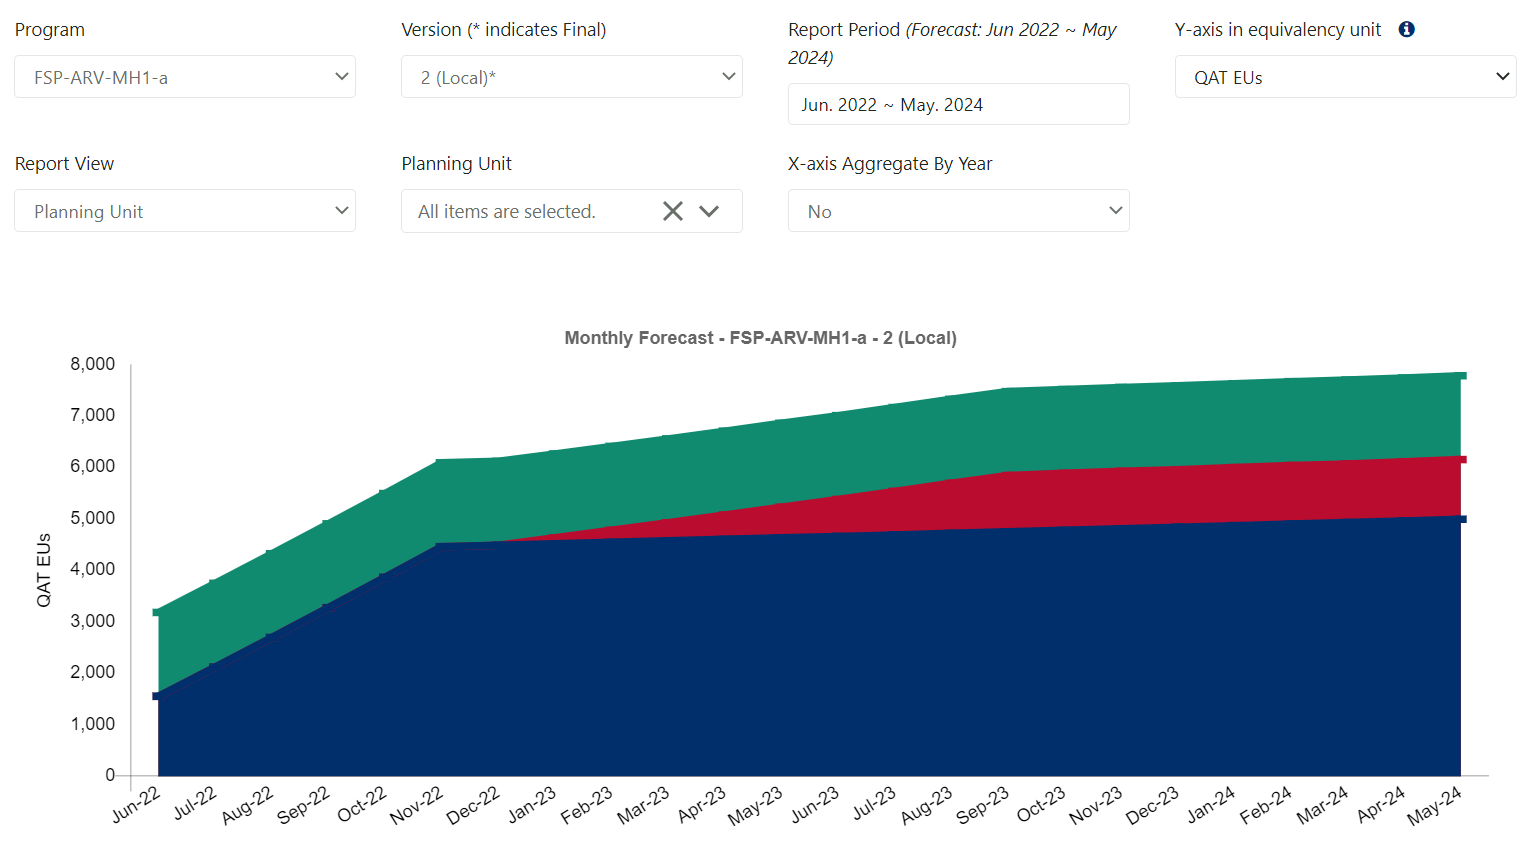Screen dimensions: 1526x841
Task: Click the chart title Monthly Forecast - FSP-ARV-MH1-a
Action: (x=760, y=338)
